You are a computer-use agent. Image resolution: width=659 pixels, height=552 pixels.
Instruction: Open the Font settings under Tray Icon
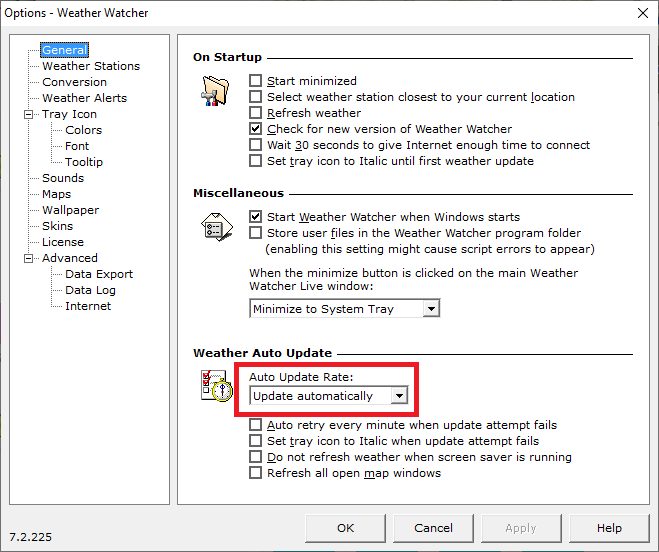(x=77, y=146)
